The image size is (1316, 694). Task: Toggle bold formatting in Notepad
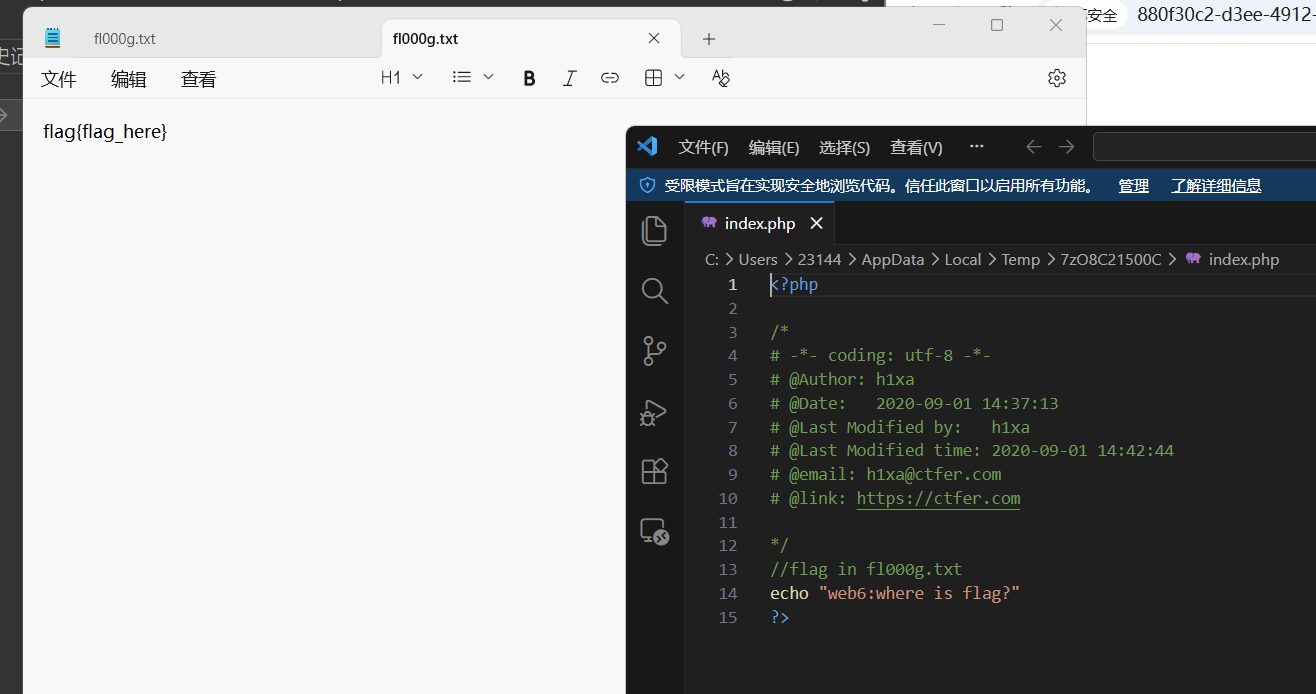(529, 78)
